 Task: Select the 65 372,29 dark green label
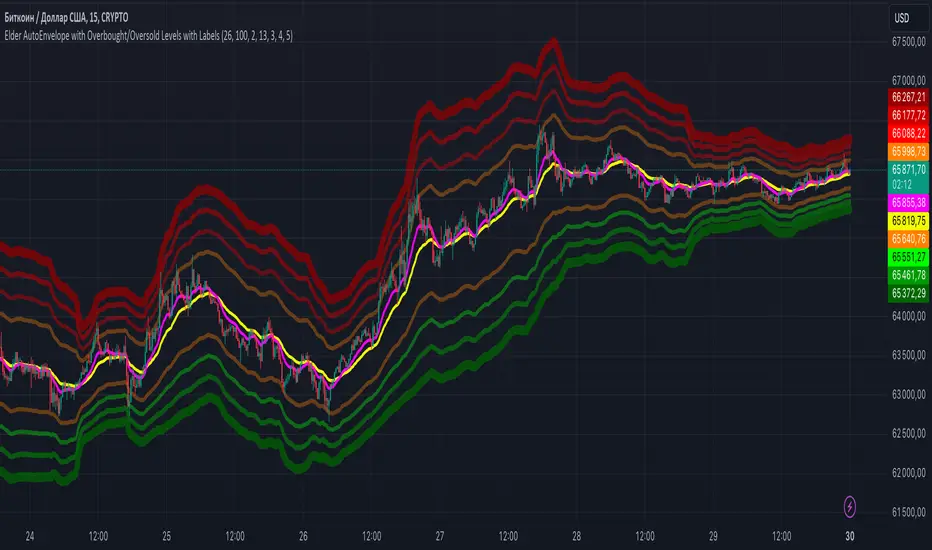coord(909,293)
